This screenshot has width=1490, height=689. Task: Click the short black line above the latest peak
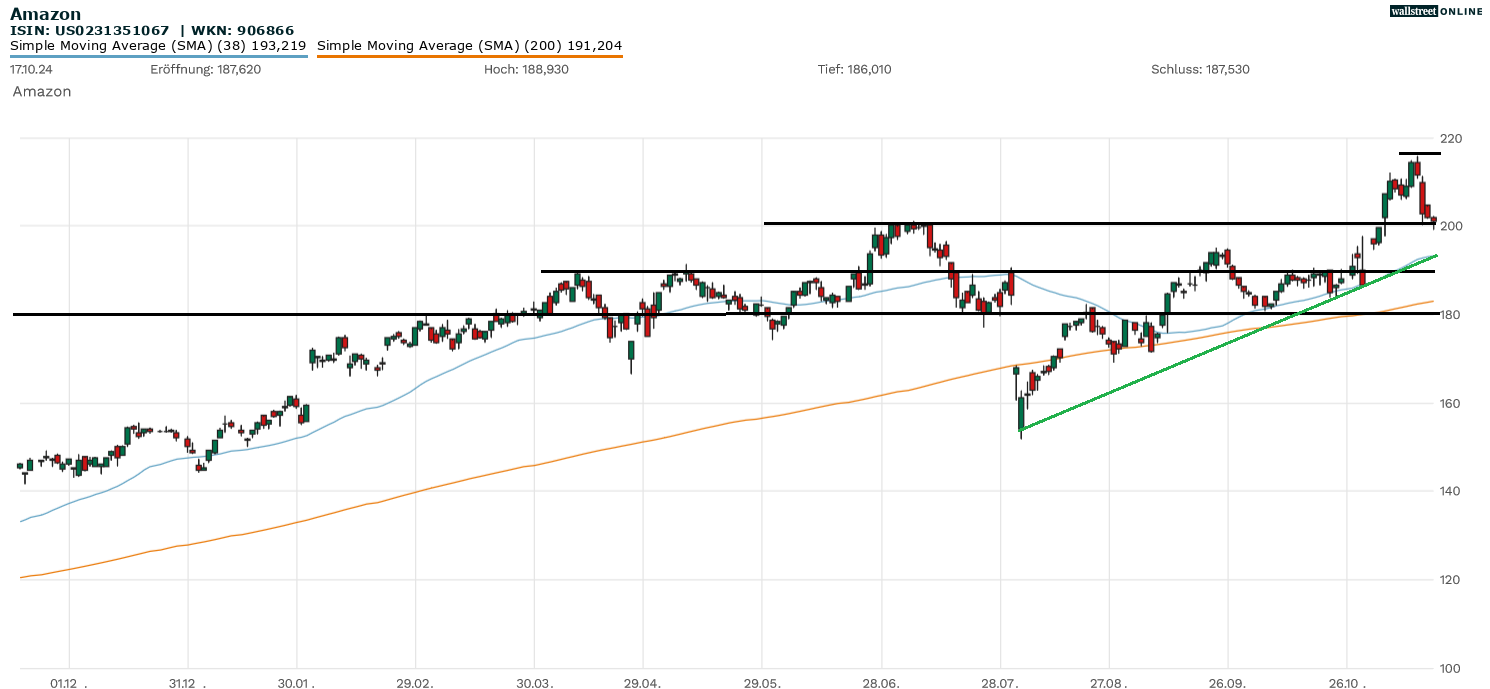1419,153
